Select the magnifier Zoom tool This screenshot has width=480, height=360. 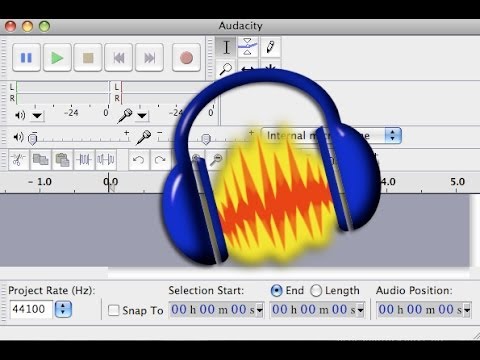[x=226, y=69]
